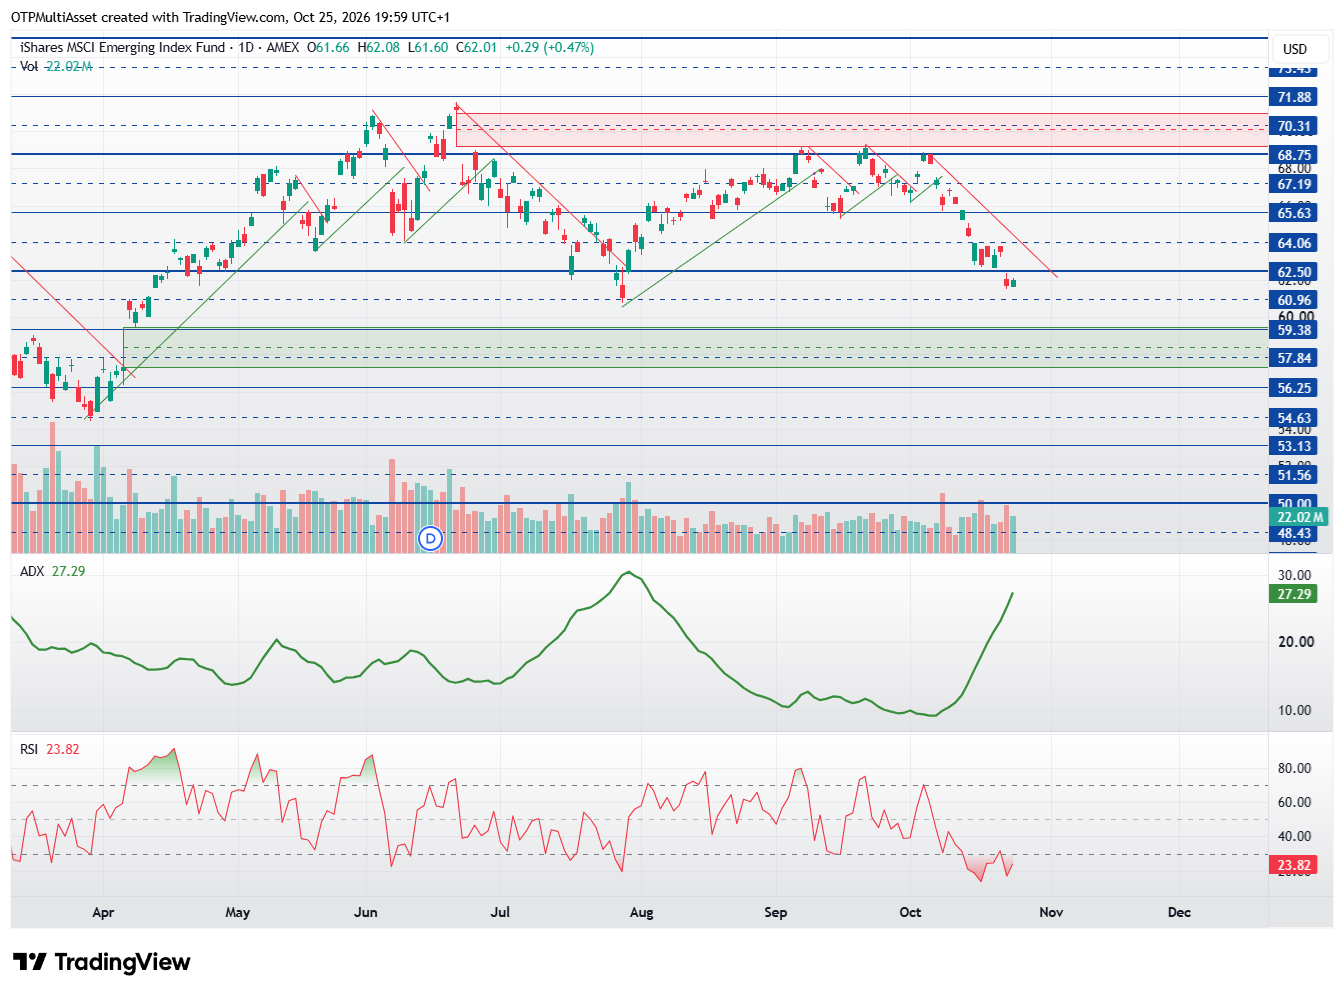
Task: Click the 80.00 RSI scale value
Action: pos(1295,768)
